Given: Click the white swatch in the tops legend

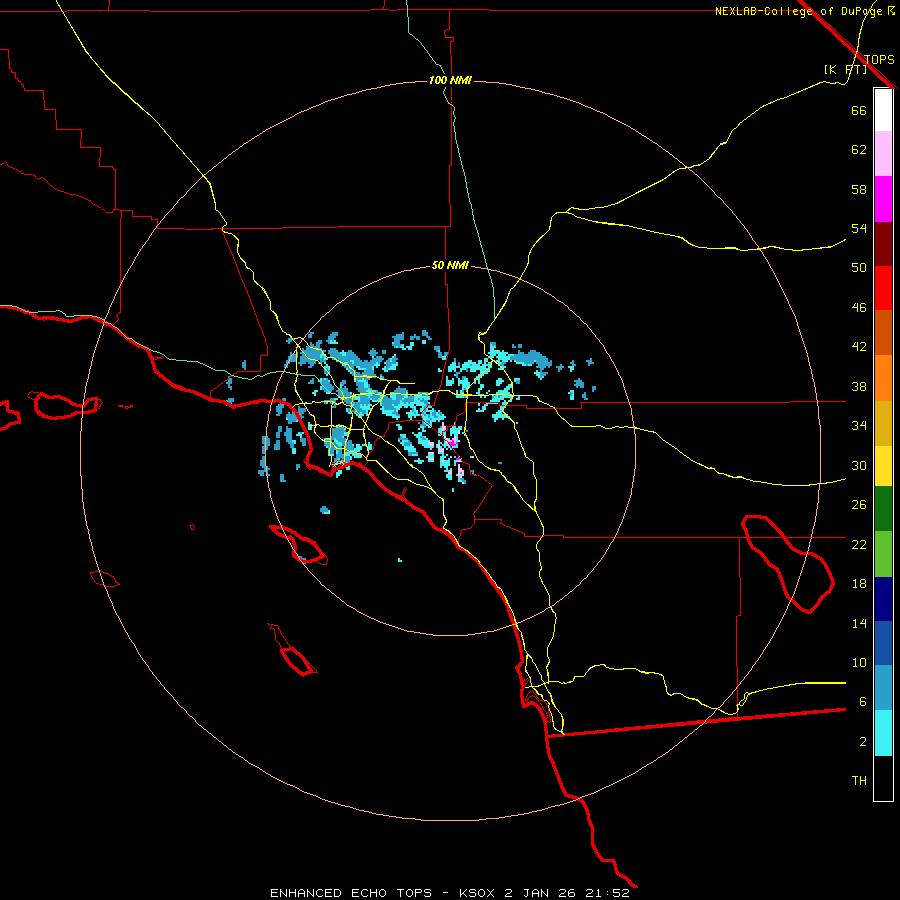Looking at the screenshot, I should (x=883, y=110).
